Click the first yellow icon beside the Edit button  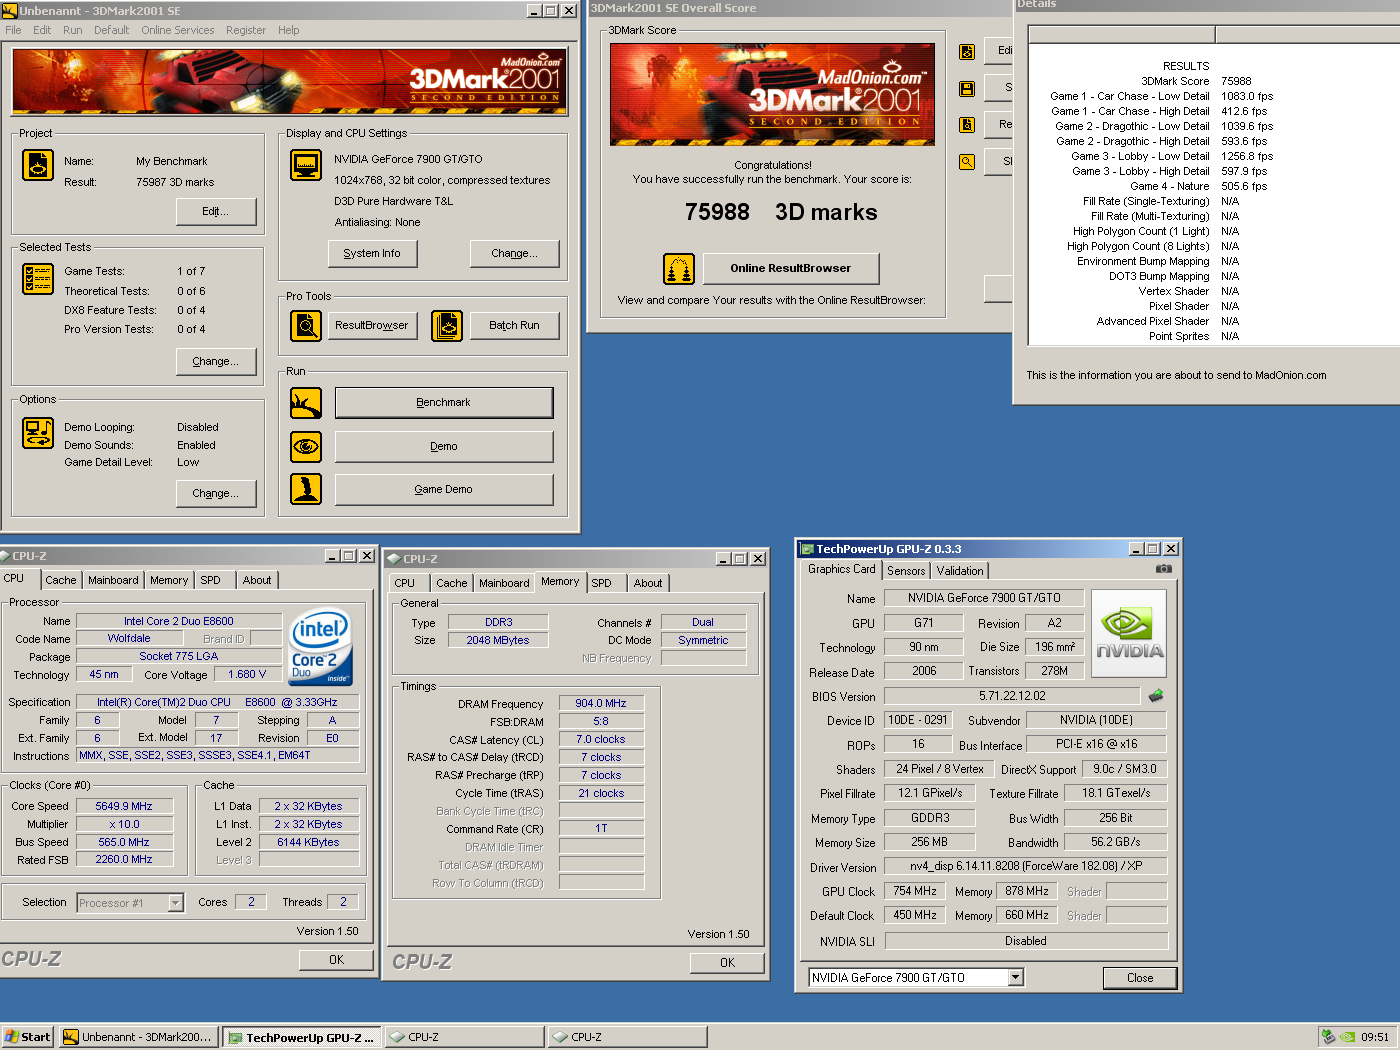click(967, 52)
